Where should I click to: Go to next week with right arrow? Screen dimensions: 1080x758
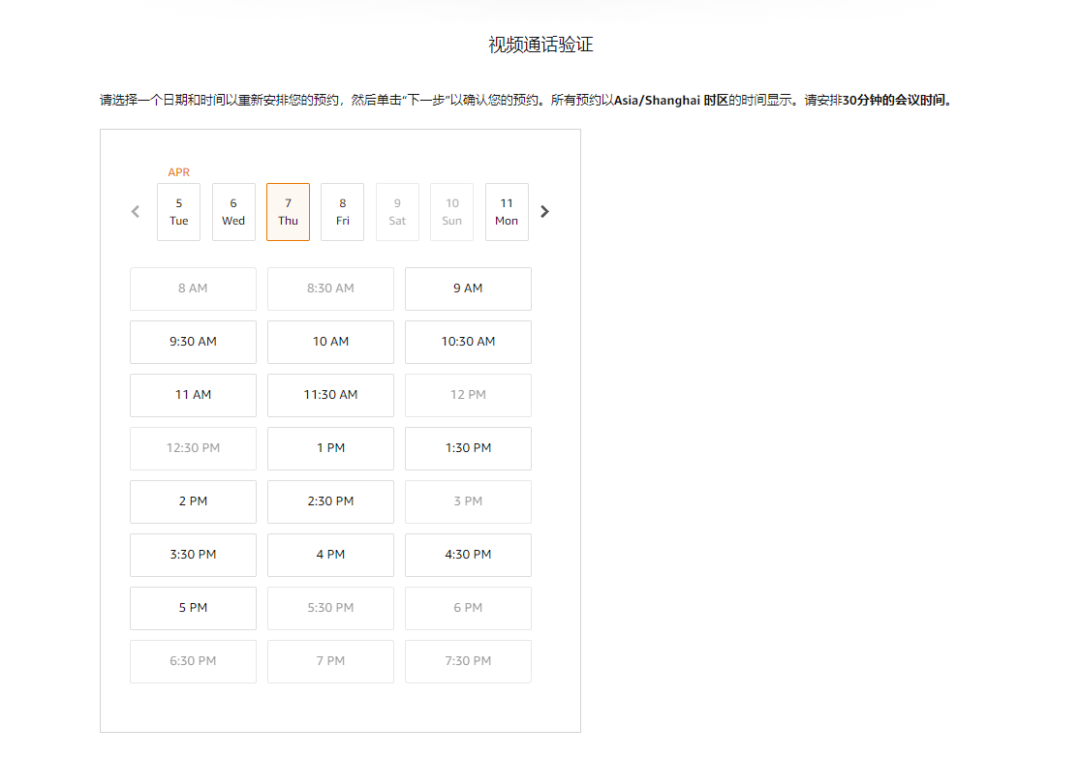[x=545, y=211]
